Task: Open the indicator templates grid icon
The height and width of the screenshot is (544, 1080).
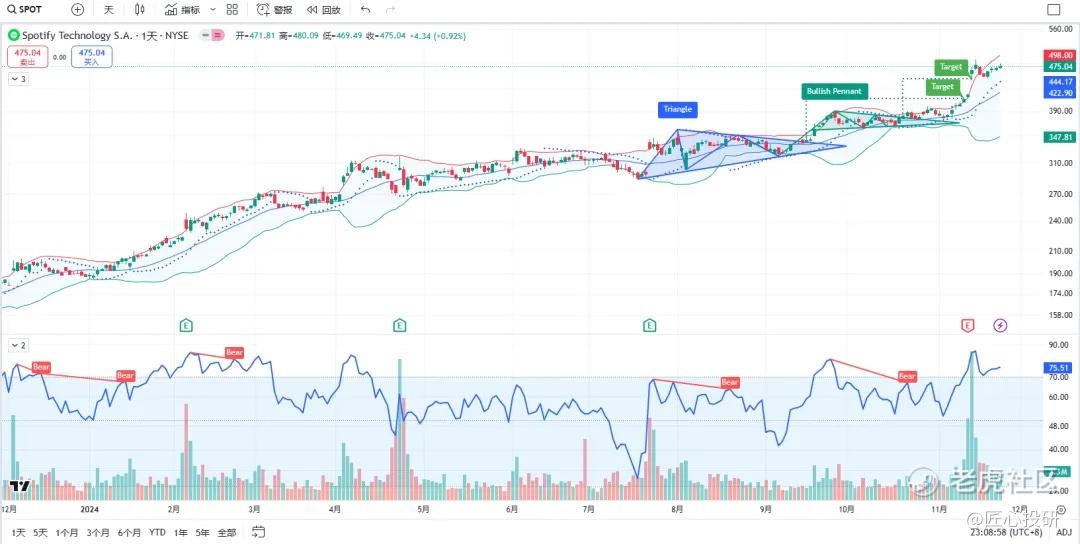Action: click(x=232, y=10)
